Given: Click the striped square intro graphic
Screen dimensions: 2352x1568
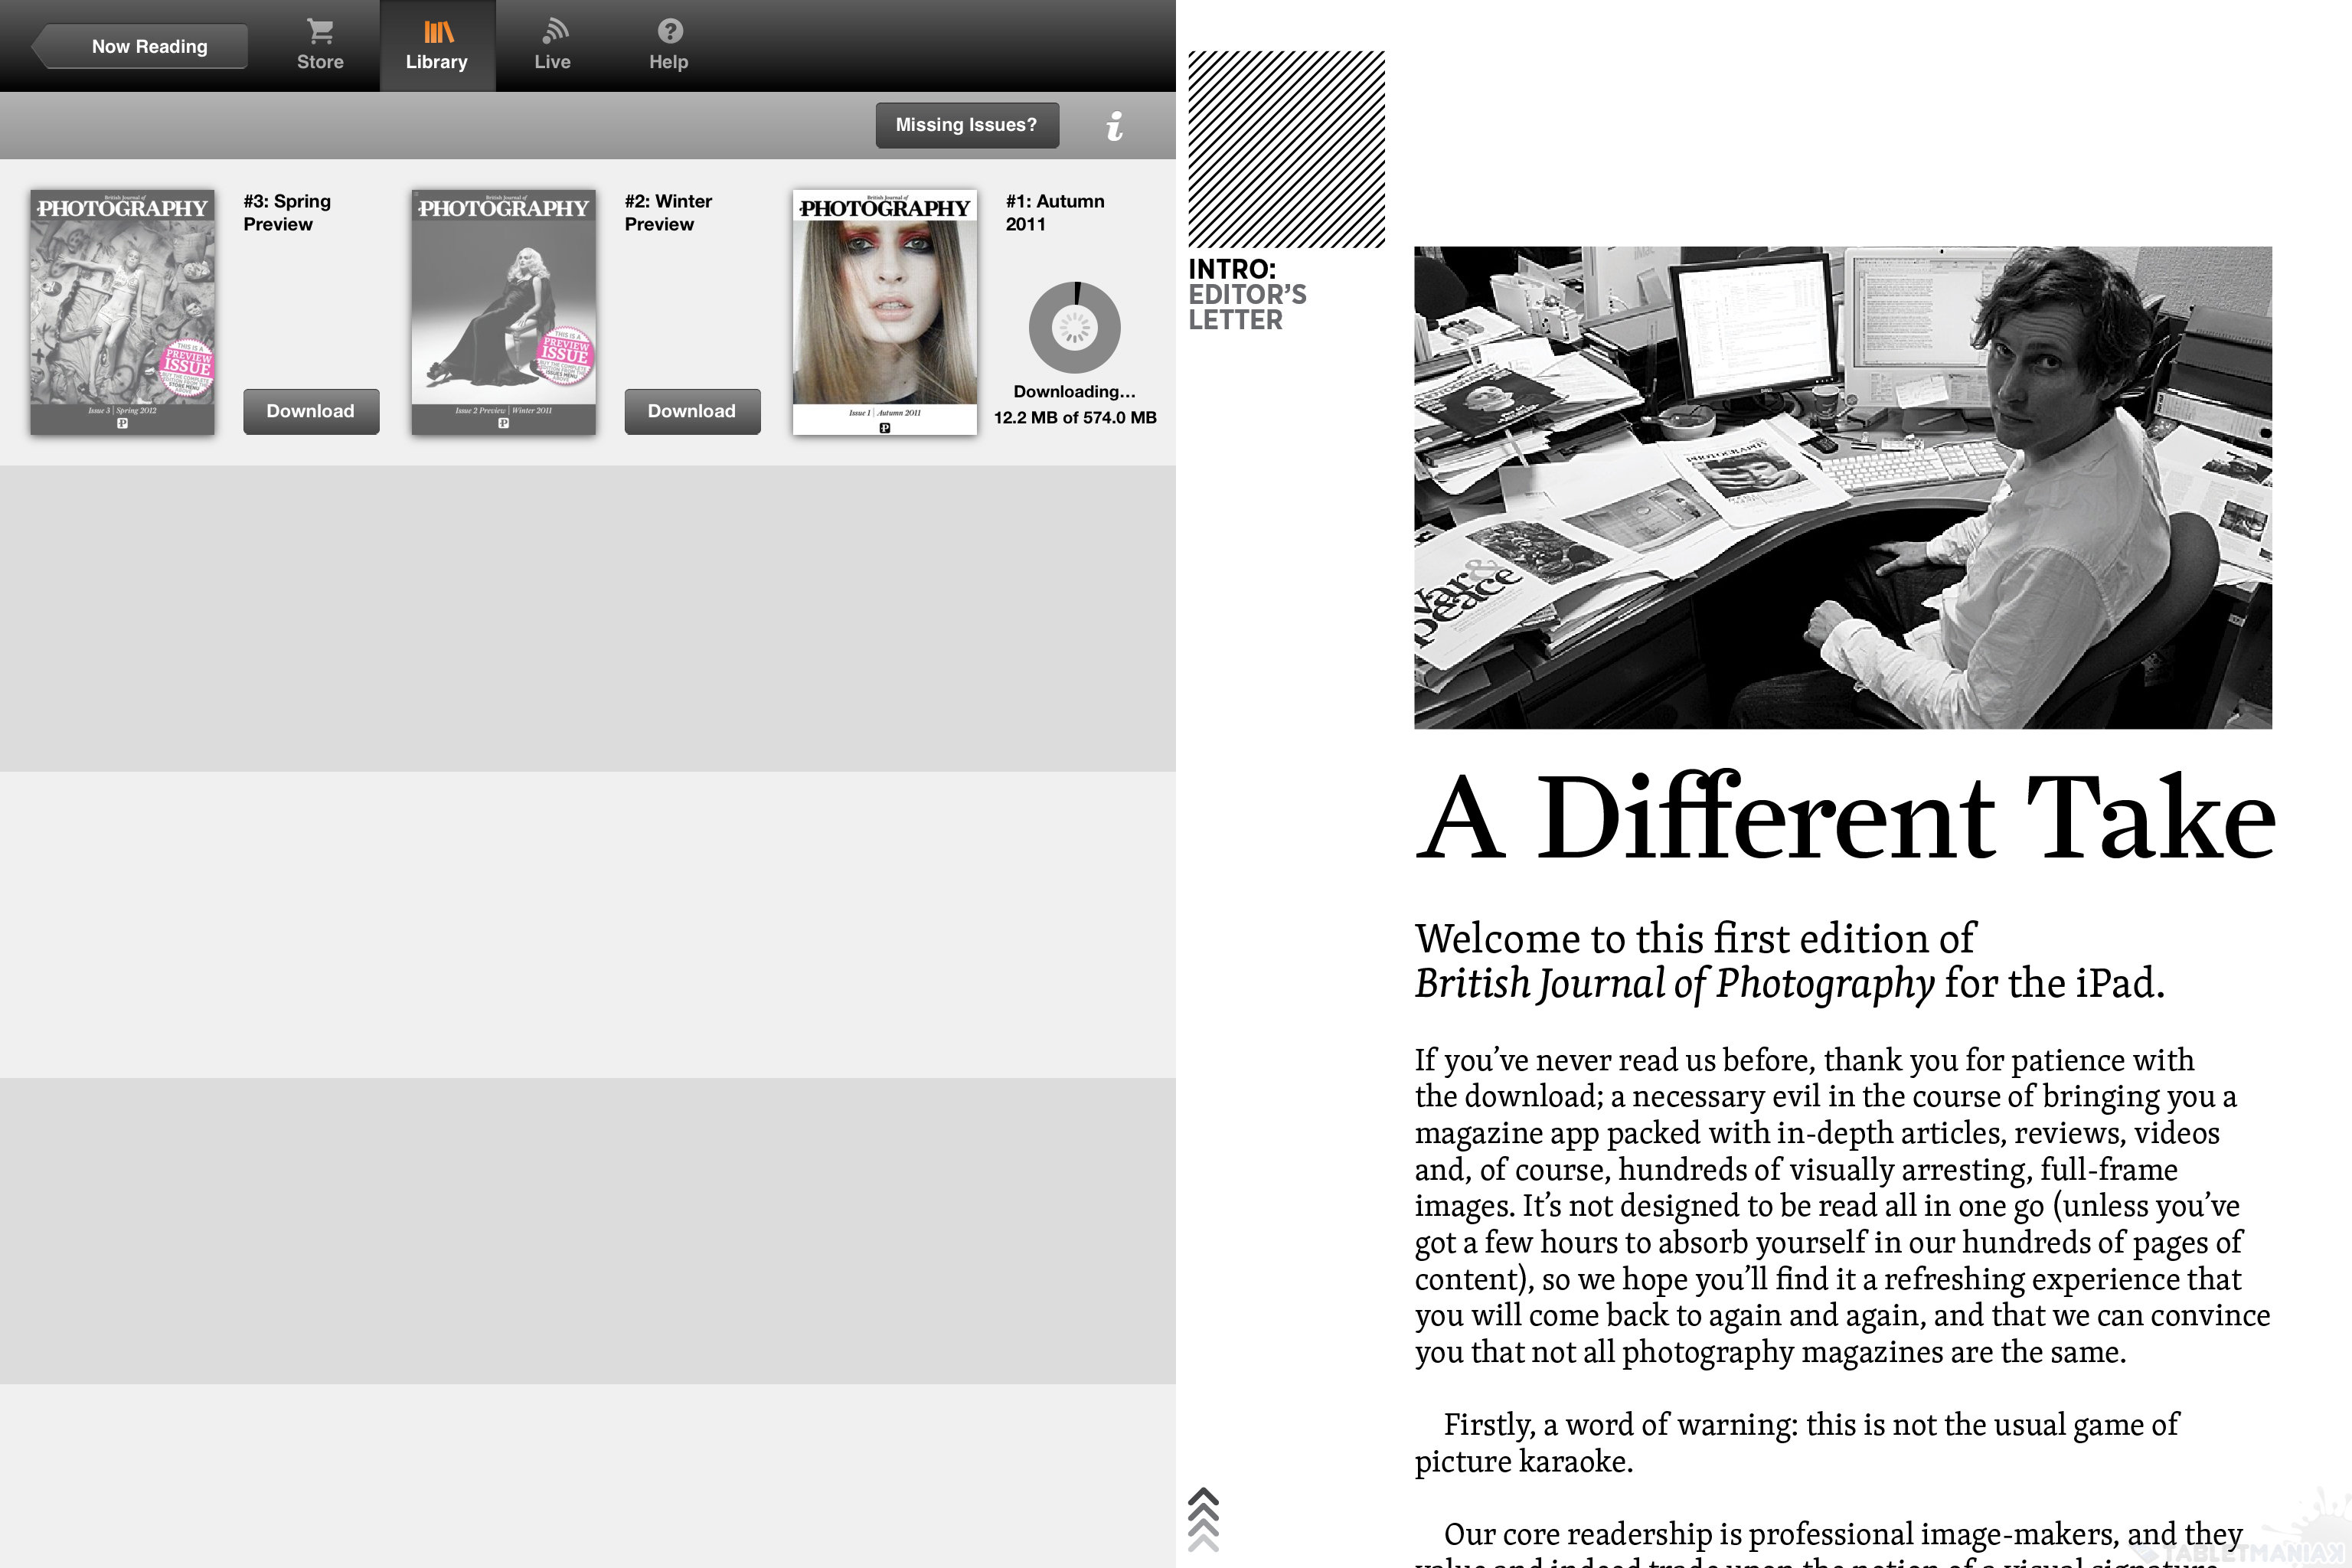Looking at the screenshot, I should click(1286, 149).
